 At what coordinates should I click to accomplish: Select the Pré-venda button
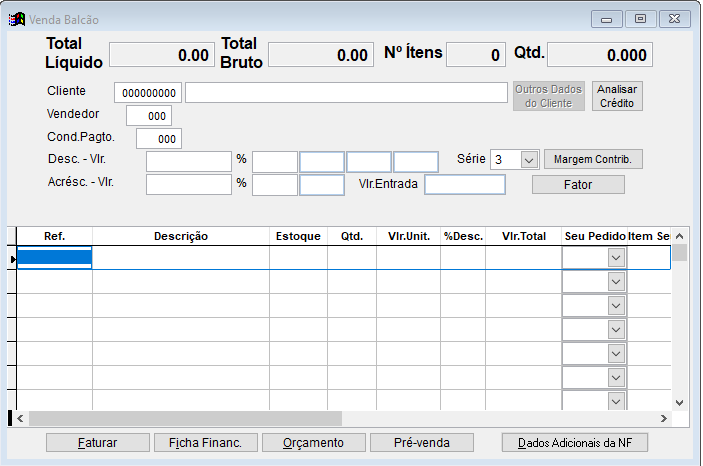(x=422, y=443)
